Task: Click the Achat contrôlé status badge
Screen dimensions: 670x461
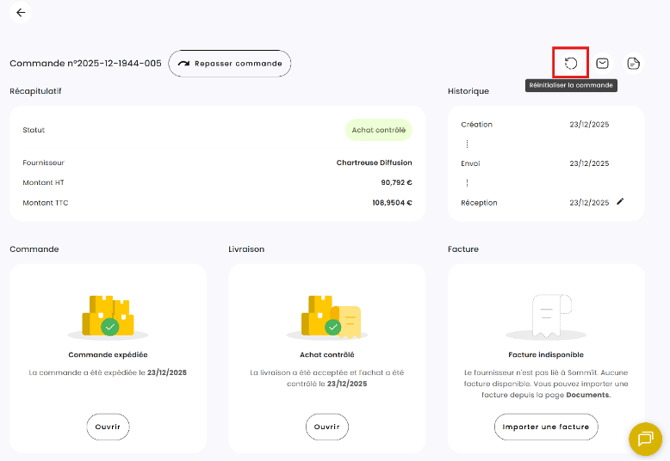Action: [x=379, y=130]
